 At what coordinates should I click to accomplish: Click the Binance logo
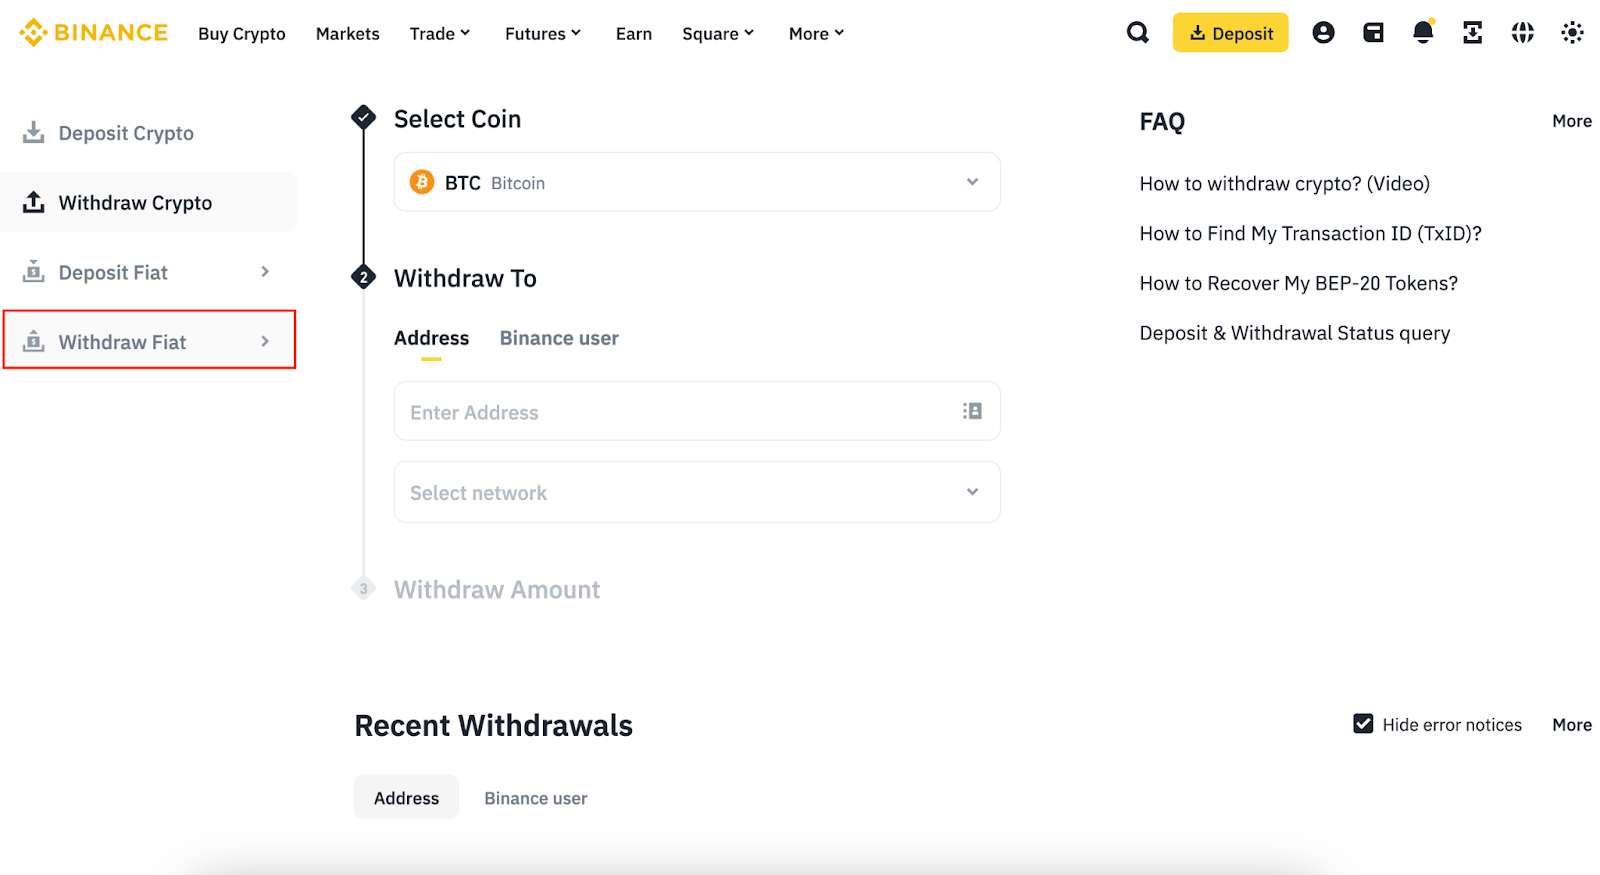[94, 33]
